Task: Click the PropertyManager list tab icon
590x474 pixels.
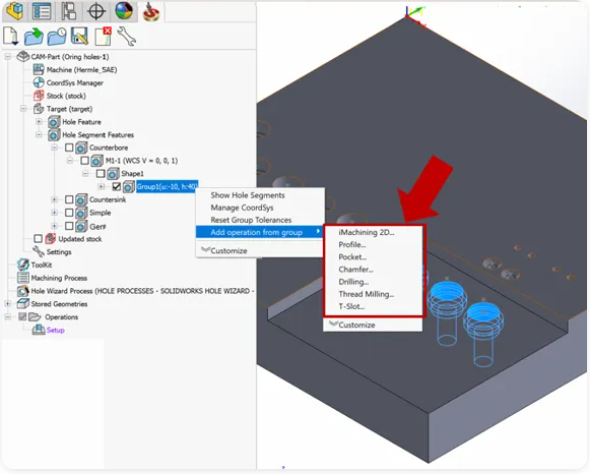Action: click(x=41, y=11)
